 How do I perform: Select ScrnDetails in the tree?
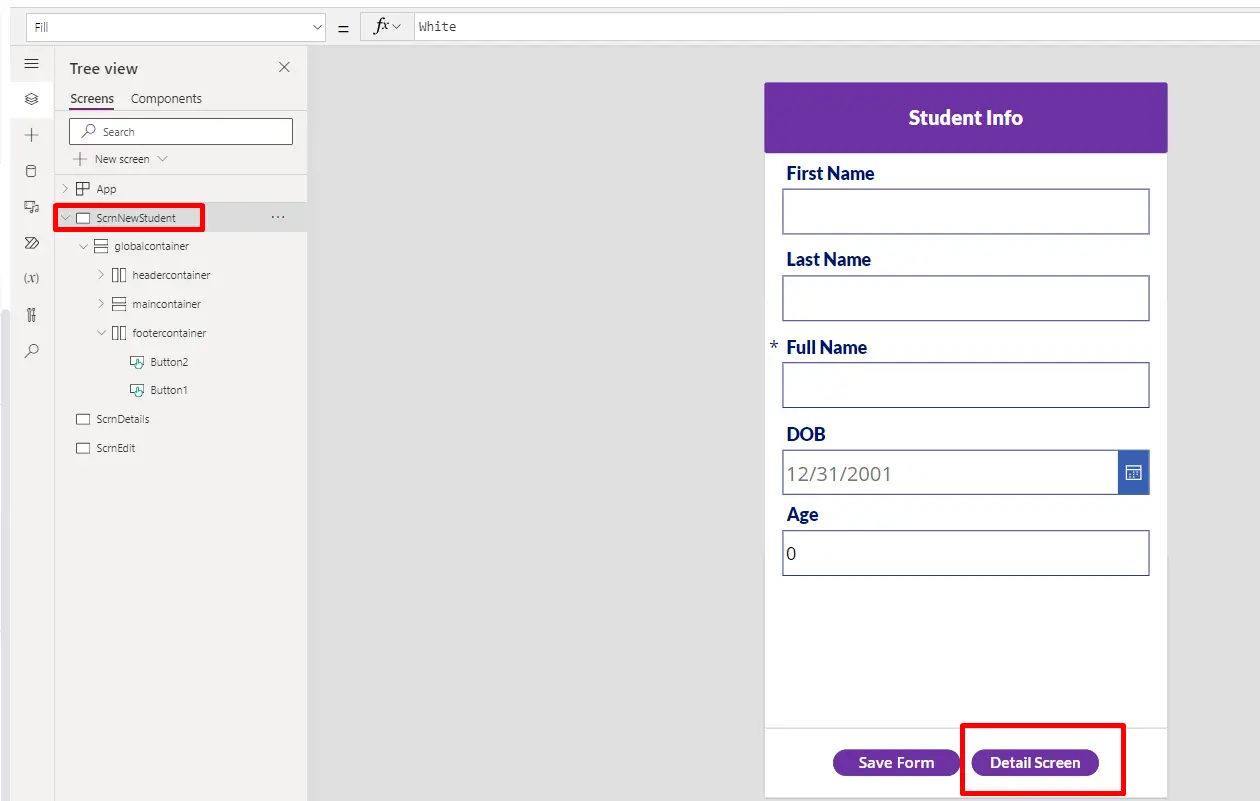pos(123,419)
